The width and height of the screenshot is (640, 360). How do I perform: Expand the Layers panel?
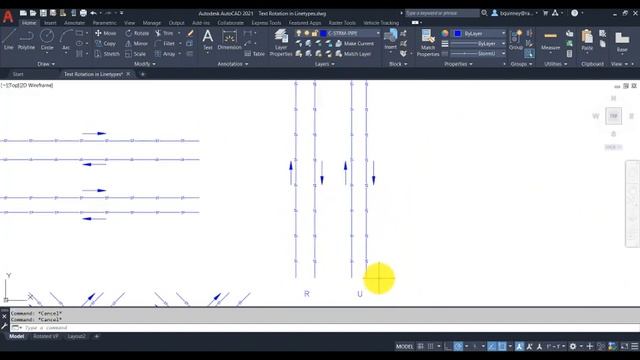(x=324, y=64)
